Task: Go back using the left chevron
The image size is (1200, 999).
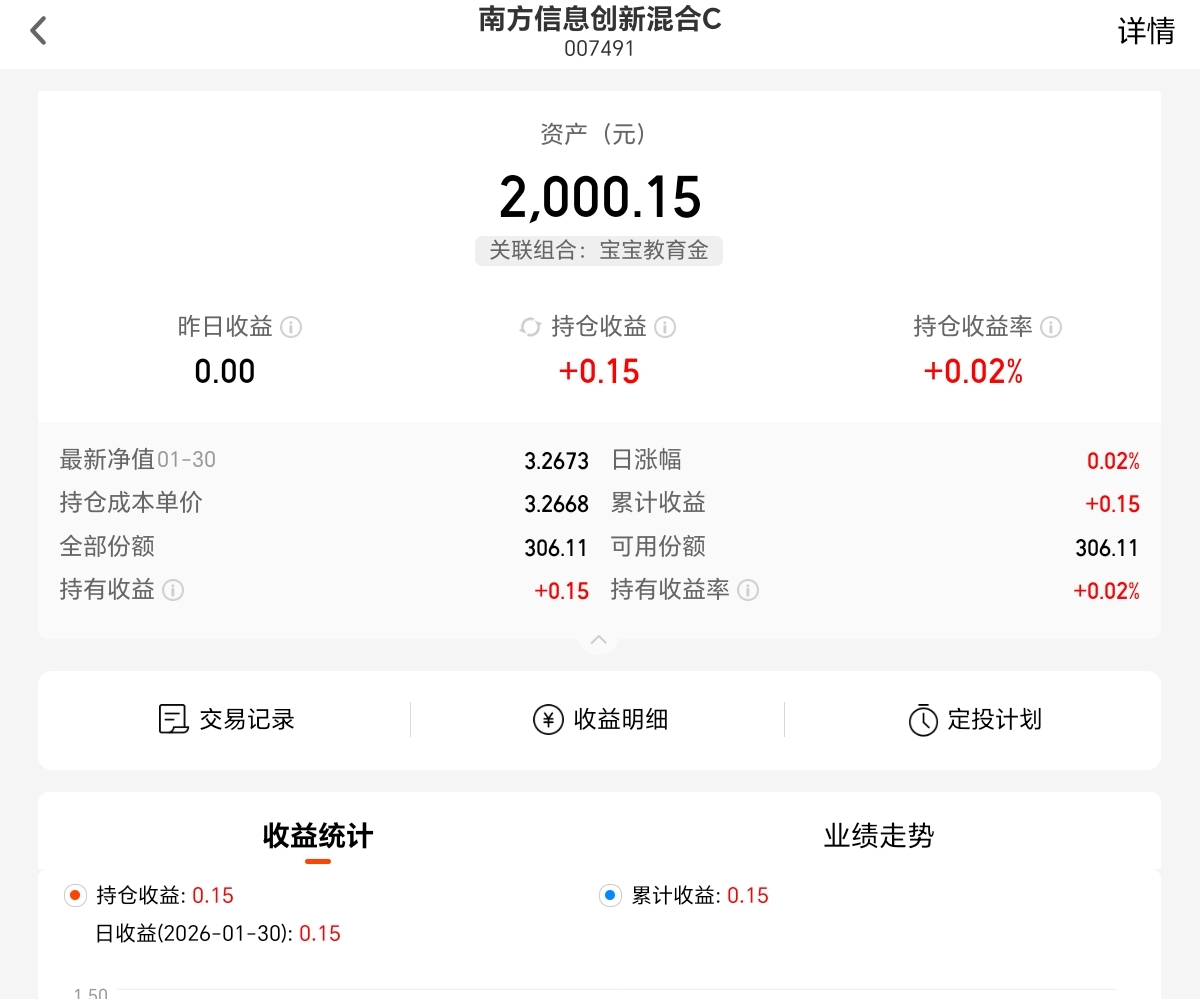Action: tap(38, 31)
